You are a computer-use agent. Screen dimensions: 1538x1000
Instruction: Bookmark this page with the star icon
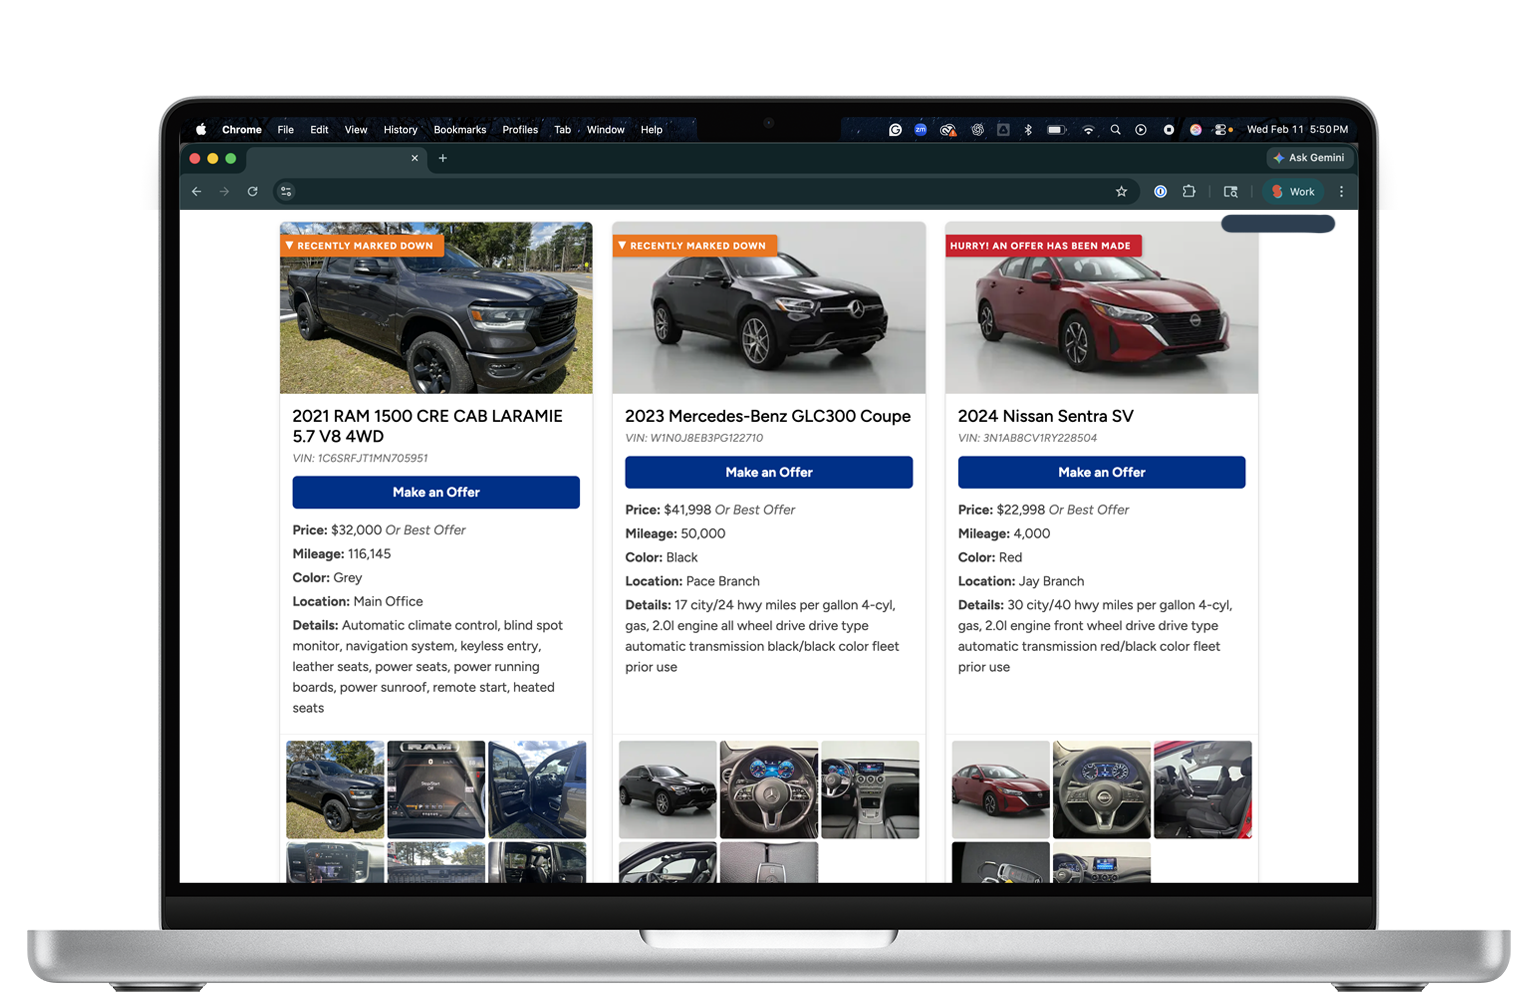point(1121,192)
